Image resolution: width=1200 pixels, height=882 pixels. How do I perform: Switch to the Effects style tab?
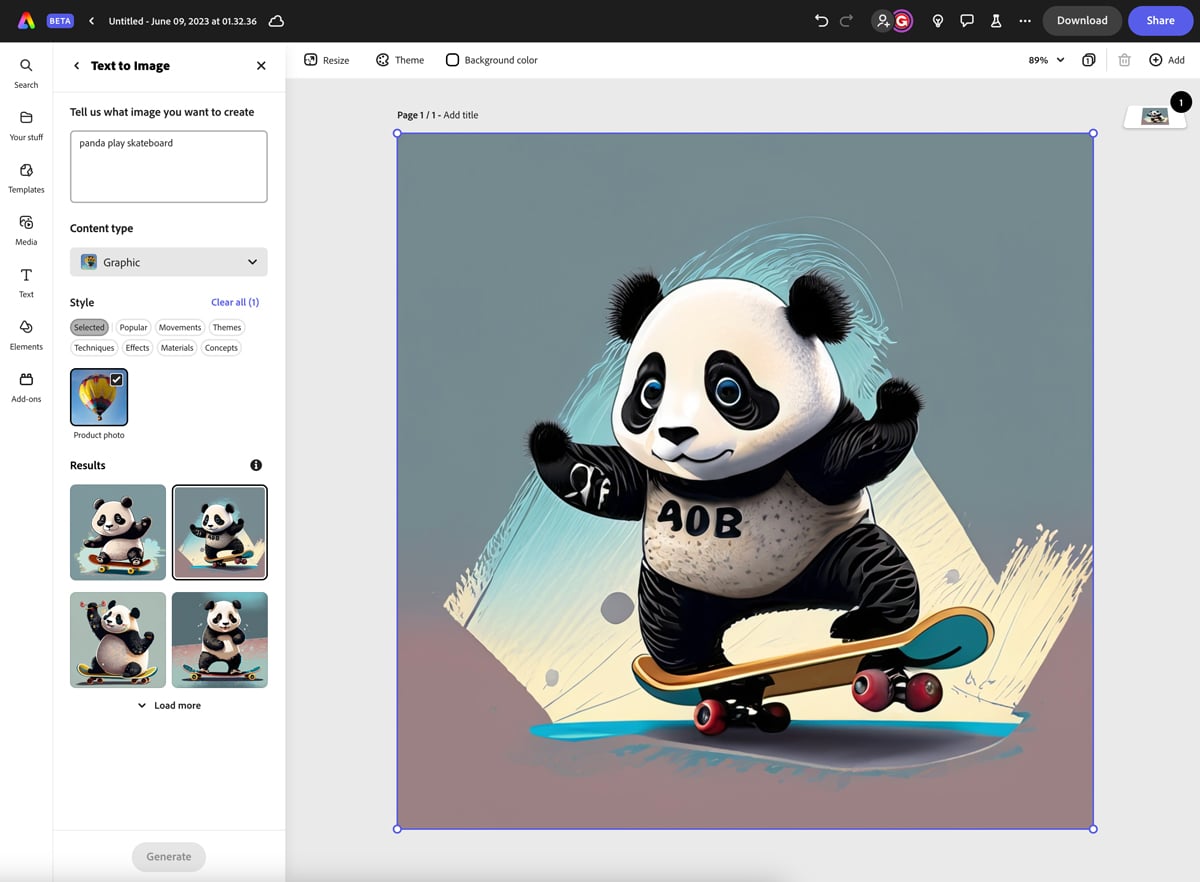137,348
